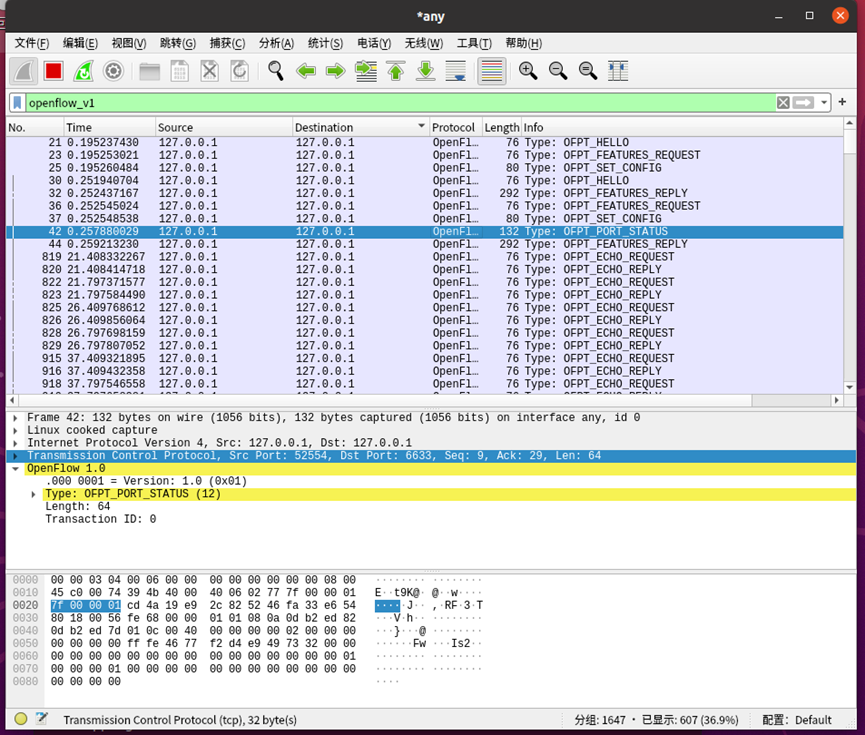Open capture options gear icon
The height and width of the screenshot is (735, 865).
pos(114,71)
